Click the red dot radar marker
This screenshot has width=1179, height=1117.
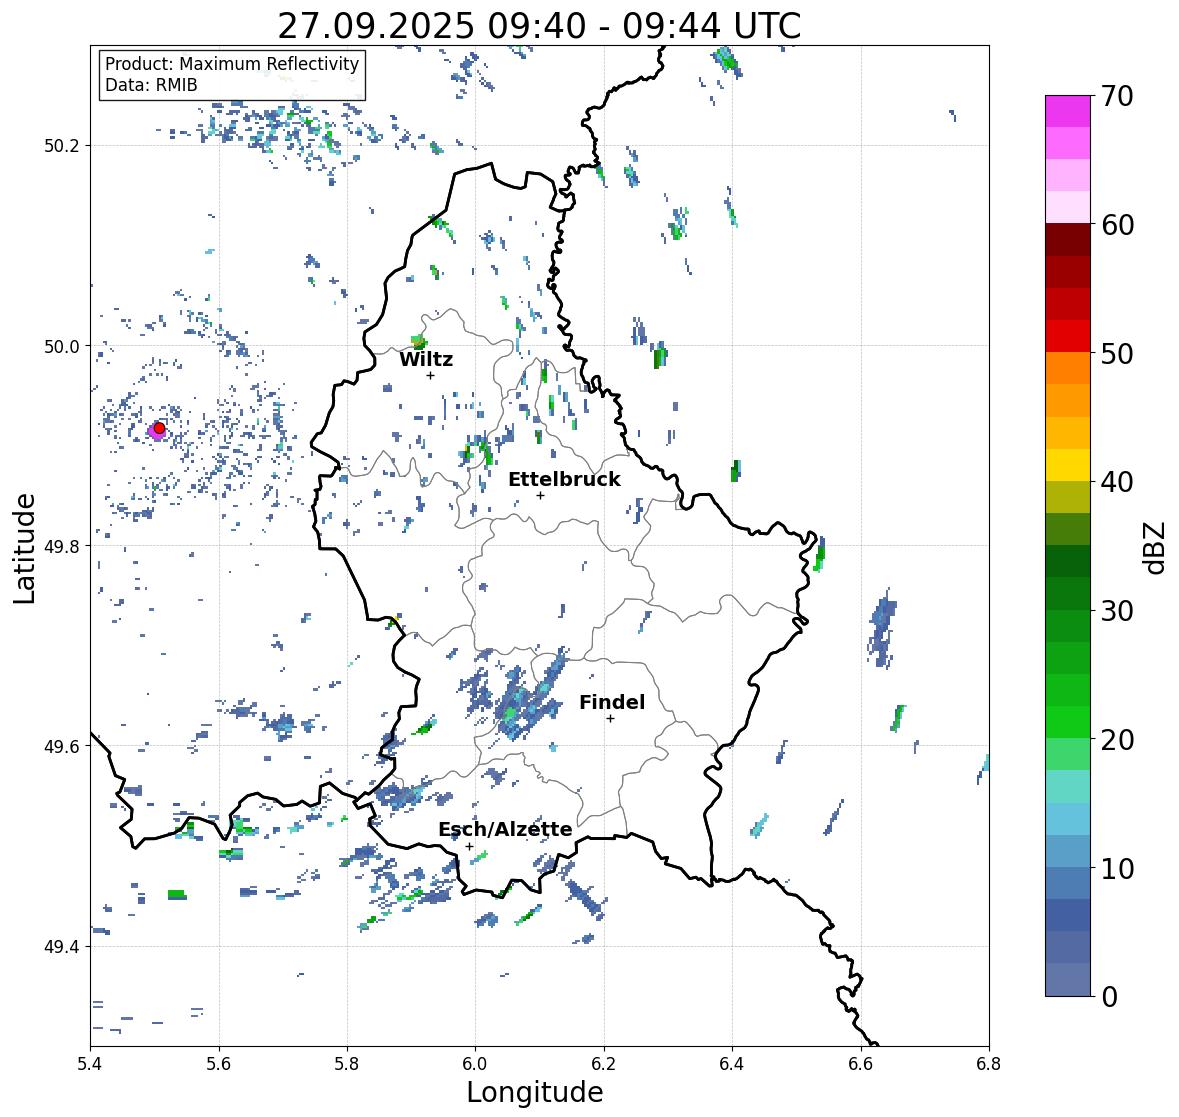159,428
